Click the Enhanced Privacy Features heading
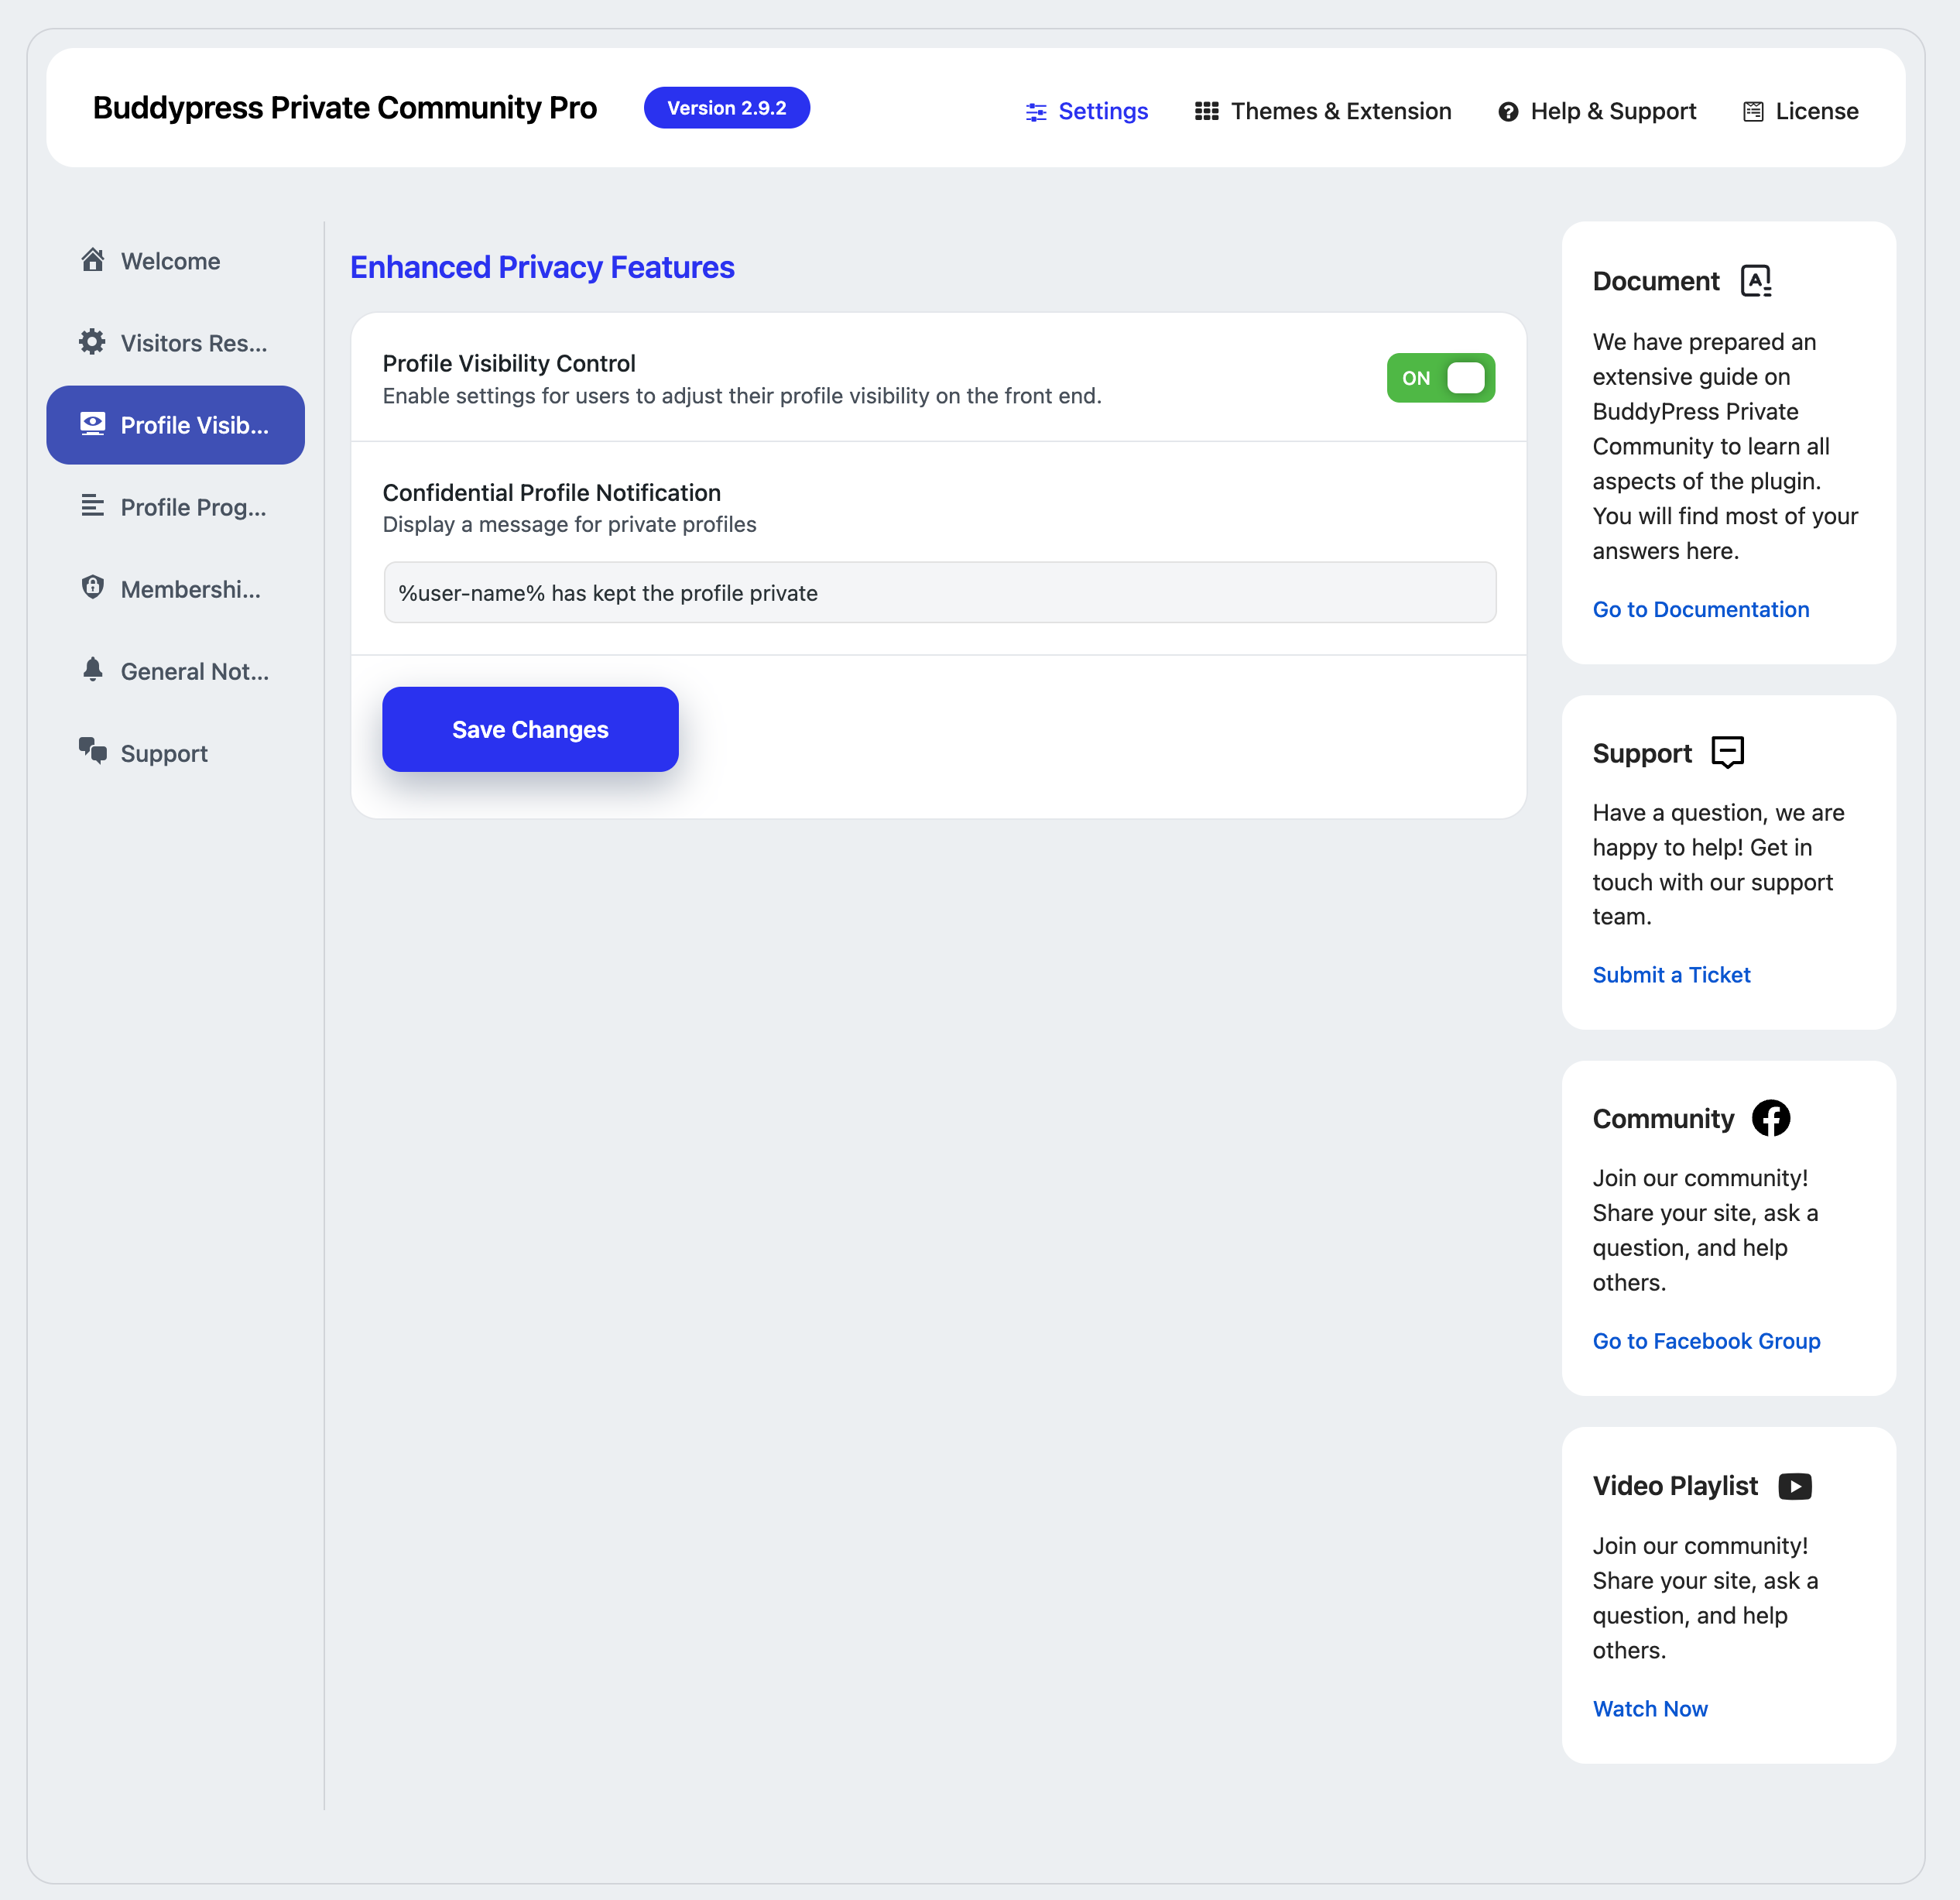The width and height of the screenshot is (1960, 1900). [542, 267]
